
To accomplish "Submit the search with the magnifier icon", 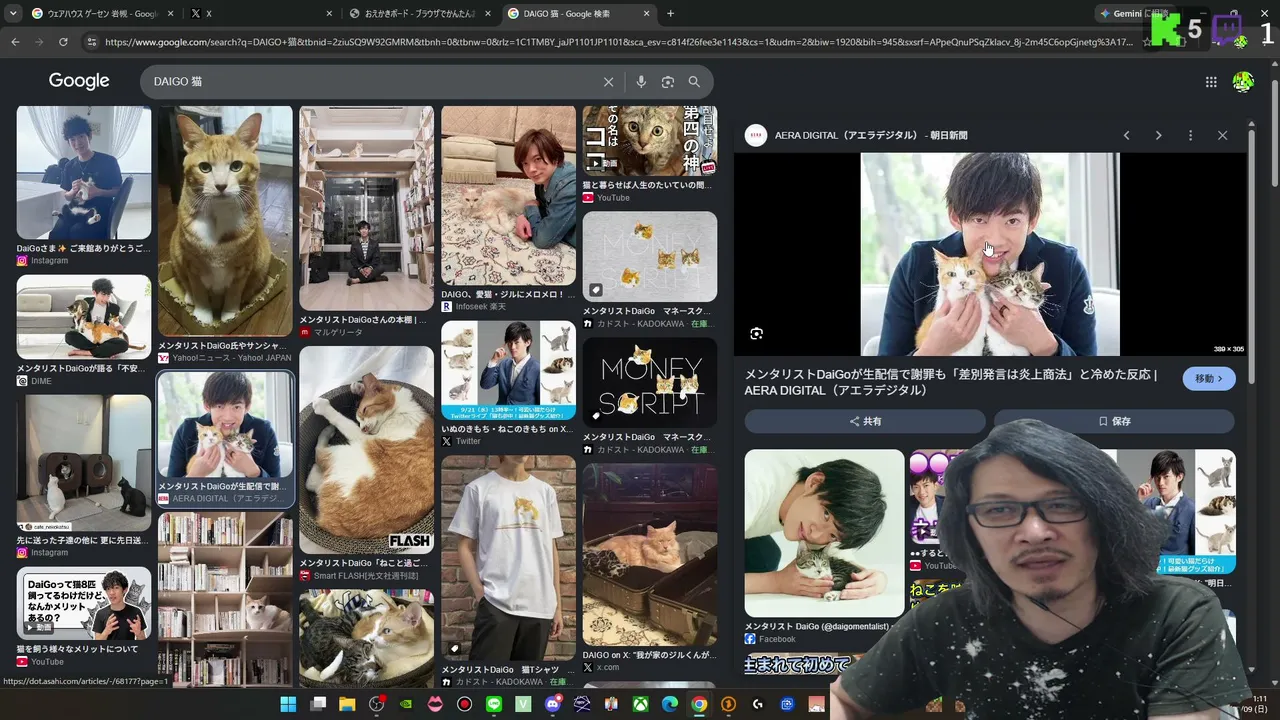I will (694, 82).
